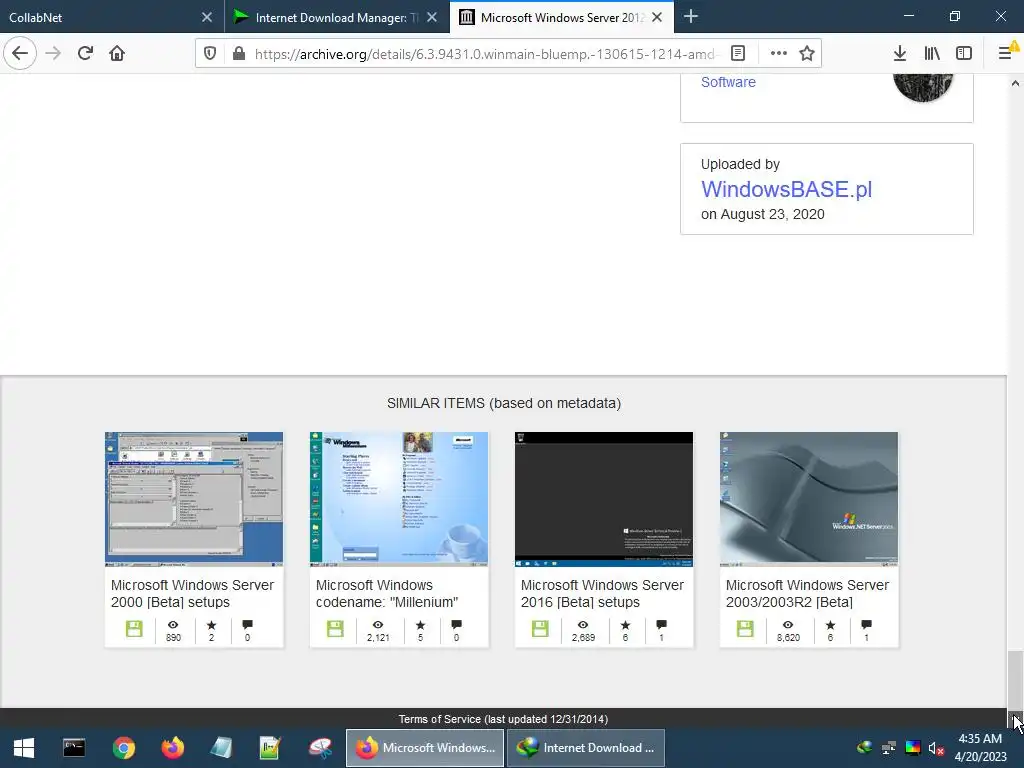Image resolution: width=1024 pixels, height=768 pixels.
Task: Show sidebars button
Action: coord(964,54)
